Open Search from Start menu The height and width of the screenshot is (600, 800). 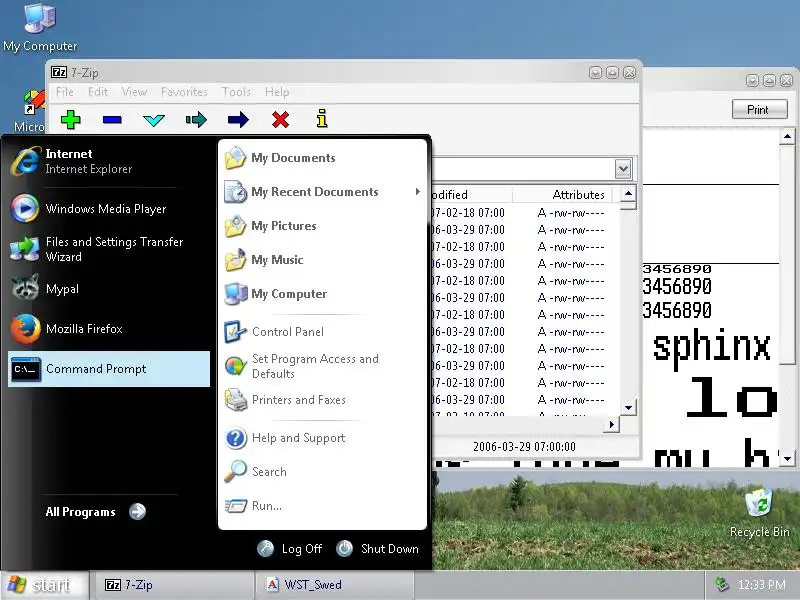[x=322, y=471]
